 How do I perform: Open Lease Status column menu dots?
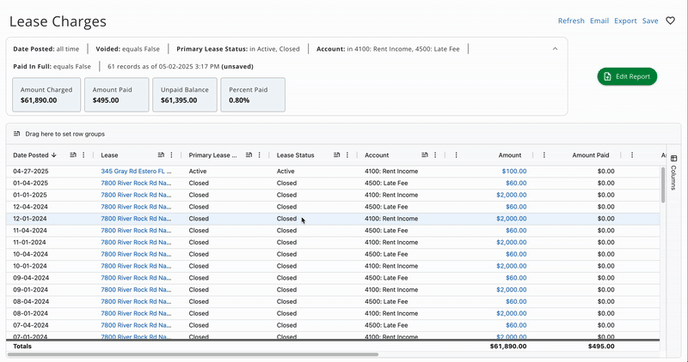point(347,155)
